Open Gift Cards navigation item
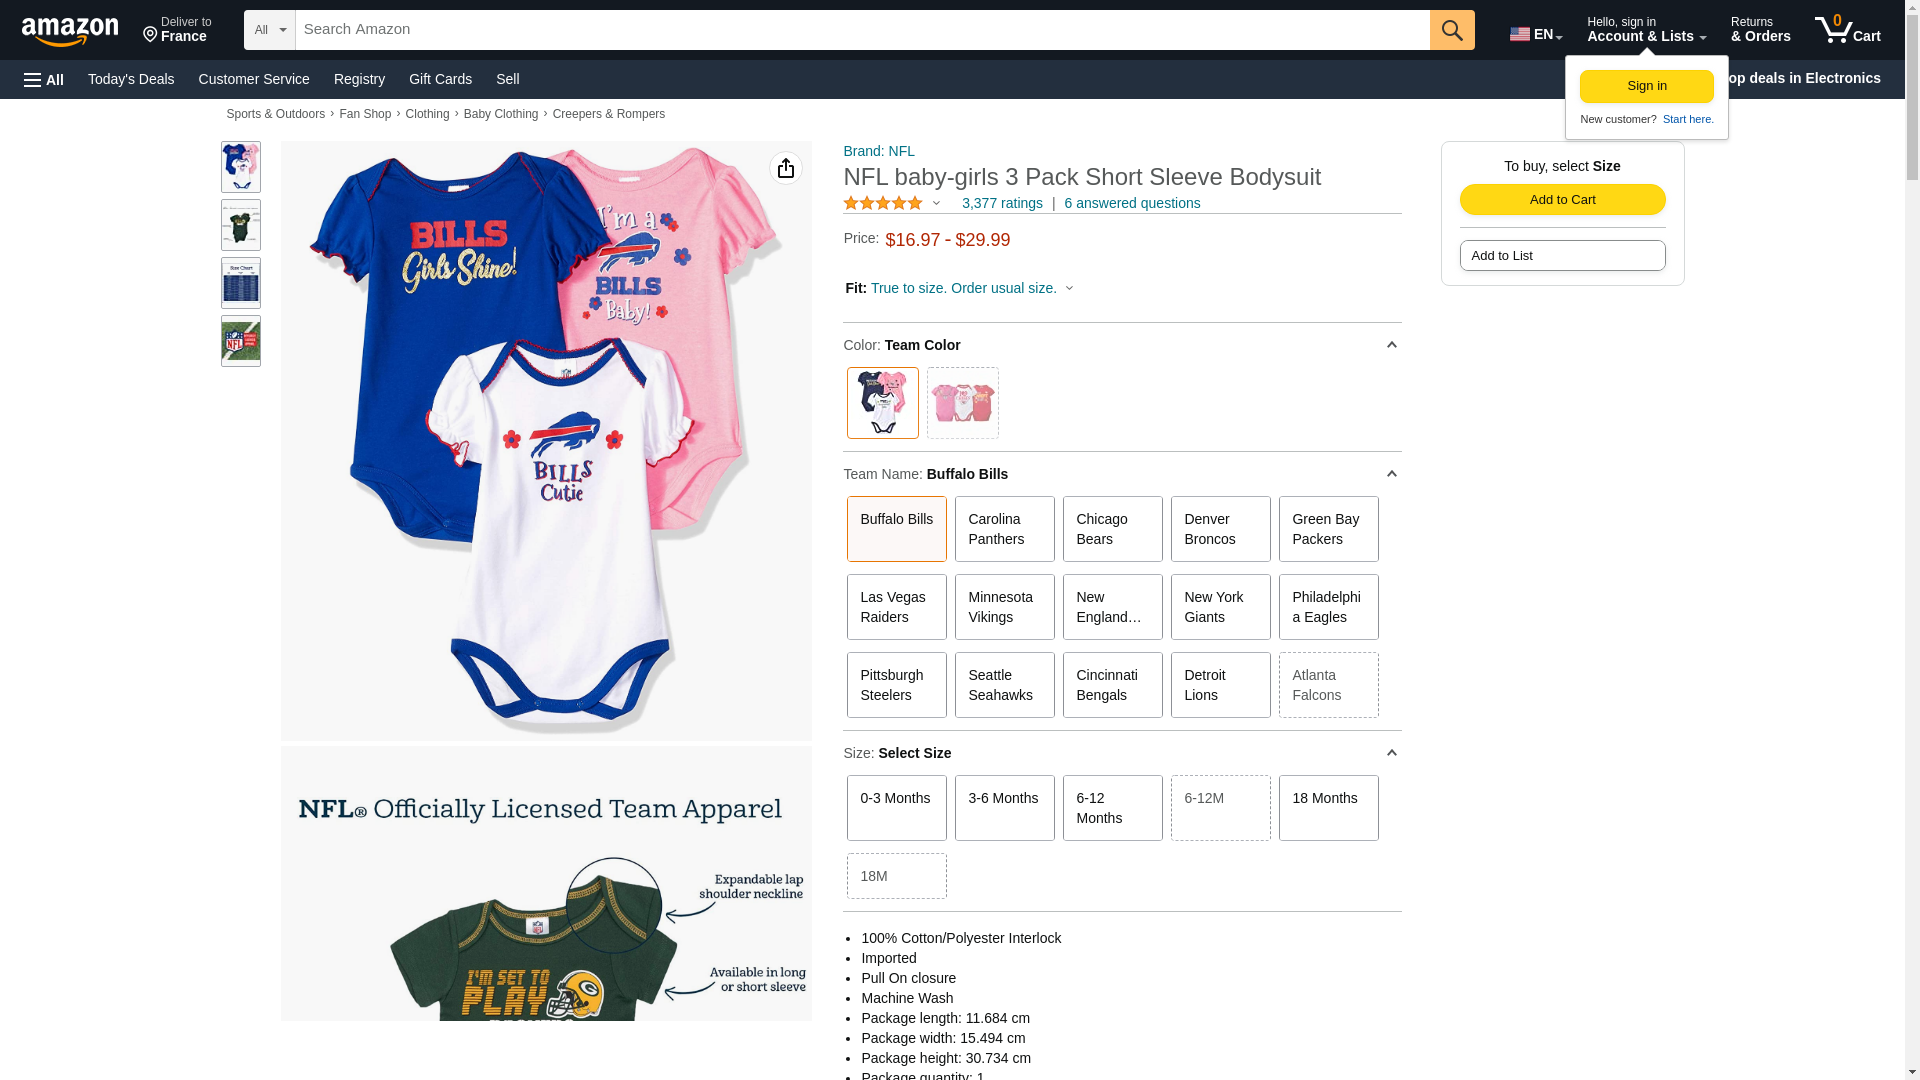 click(x=440, y=79)
